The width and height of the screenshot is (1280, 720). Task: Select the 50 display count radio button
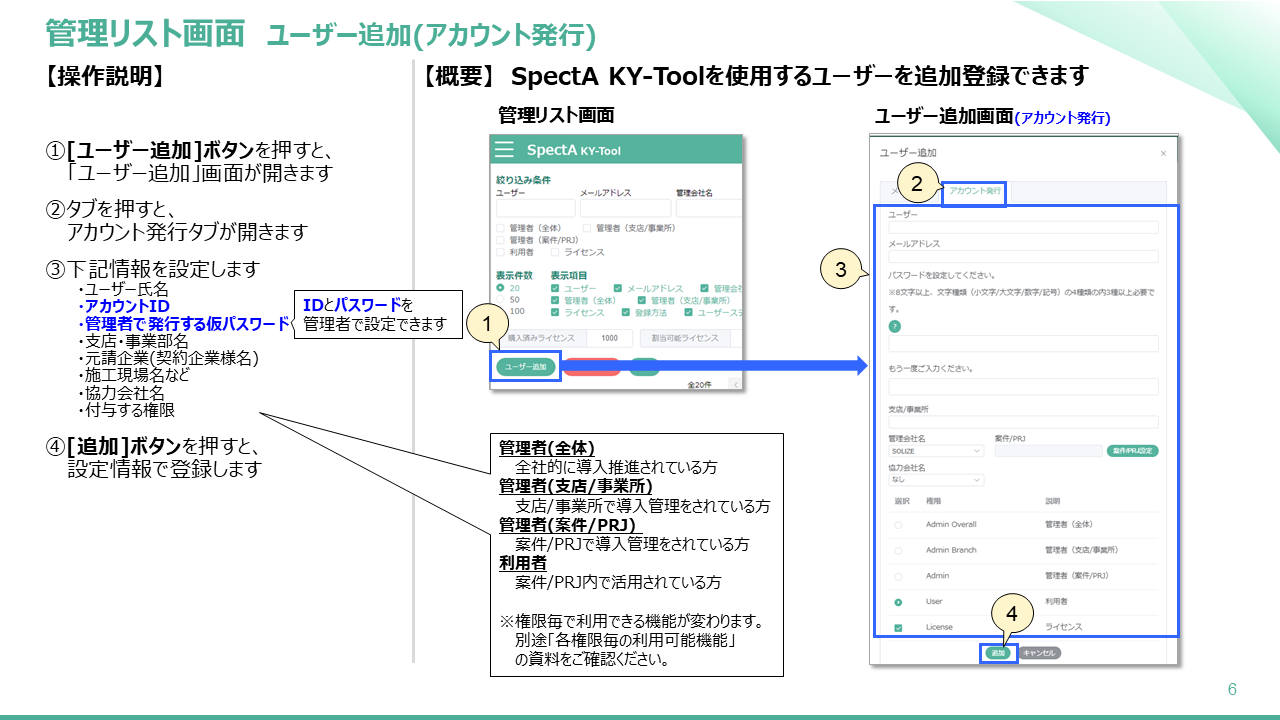pos(500,300)
